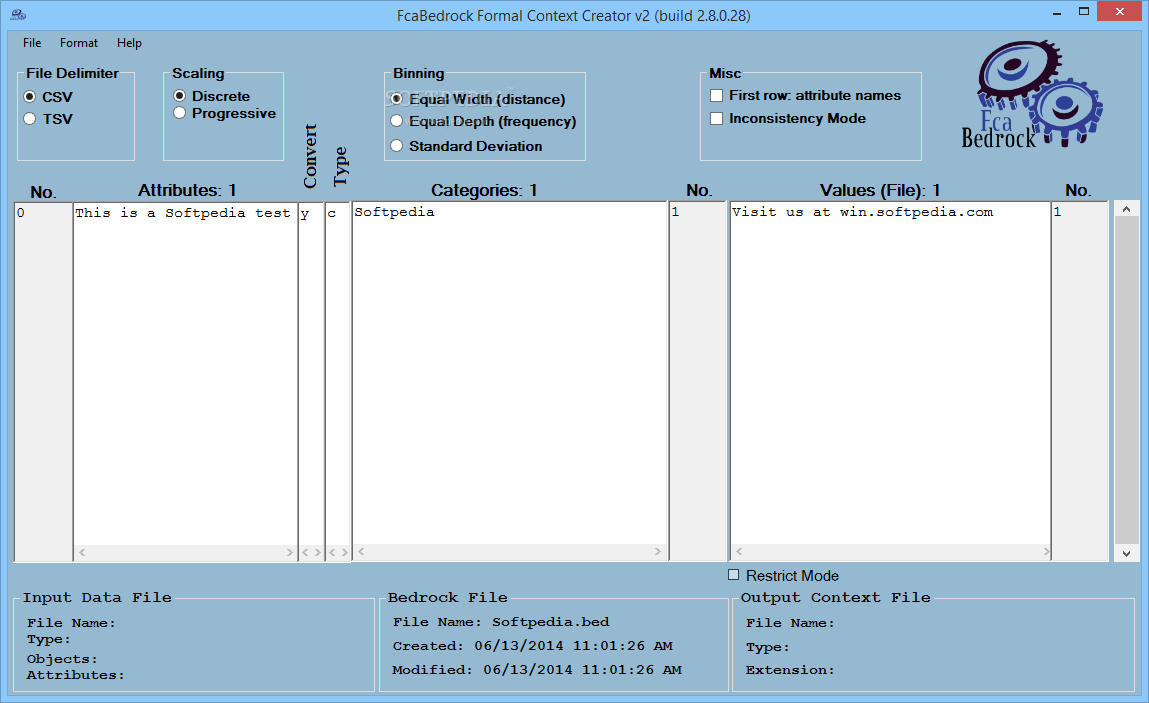Click the application icon in title bar
Screen dimensions: 1149x703
pos(18,14)
